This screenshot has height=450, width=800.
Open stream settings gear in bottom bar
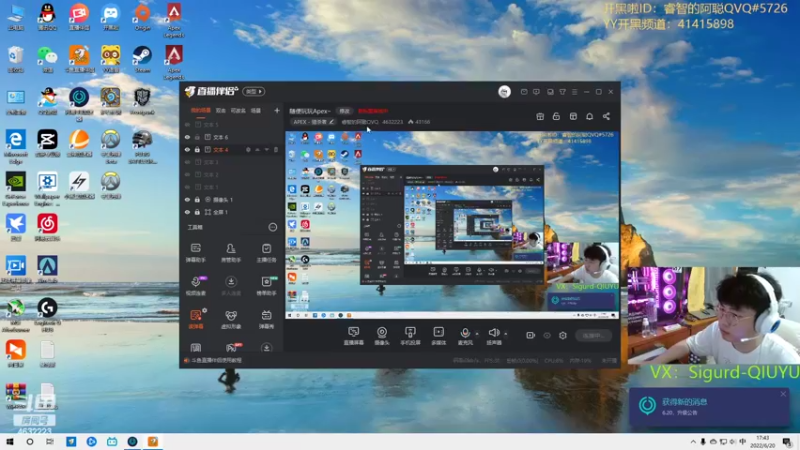563,336
